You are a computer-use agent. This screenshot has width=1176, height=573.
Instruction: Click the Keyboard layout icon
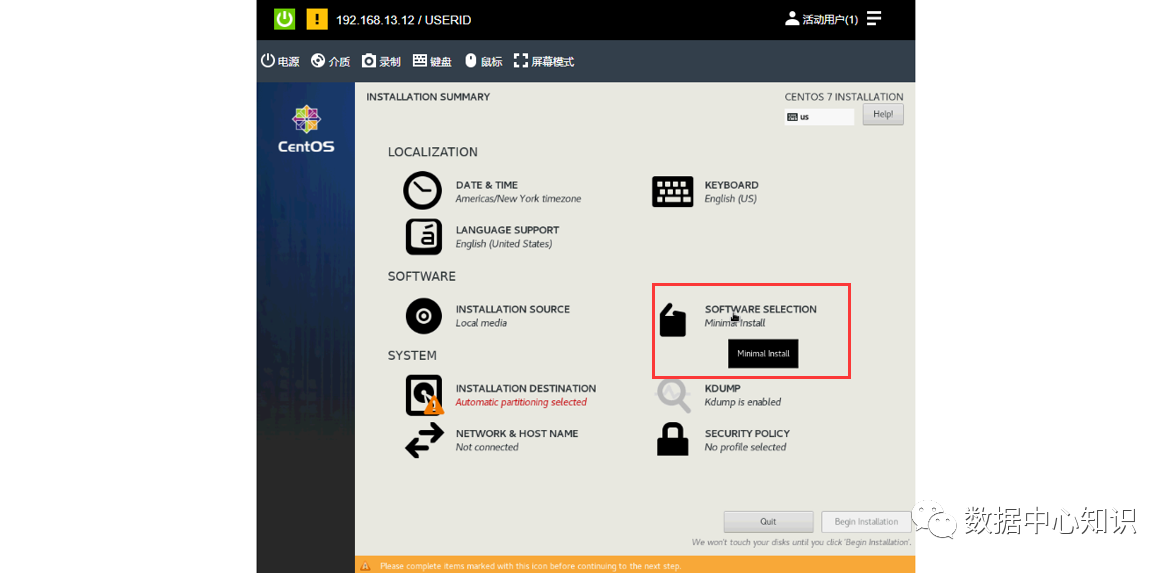point(673,191)
